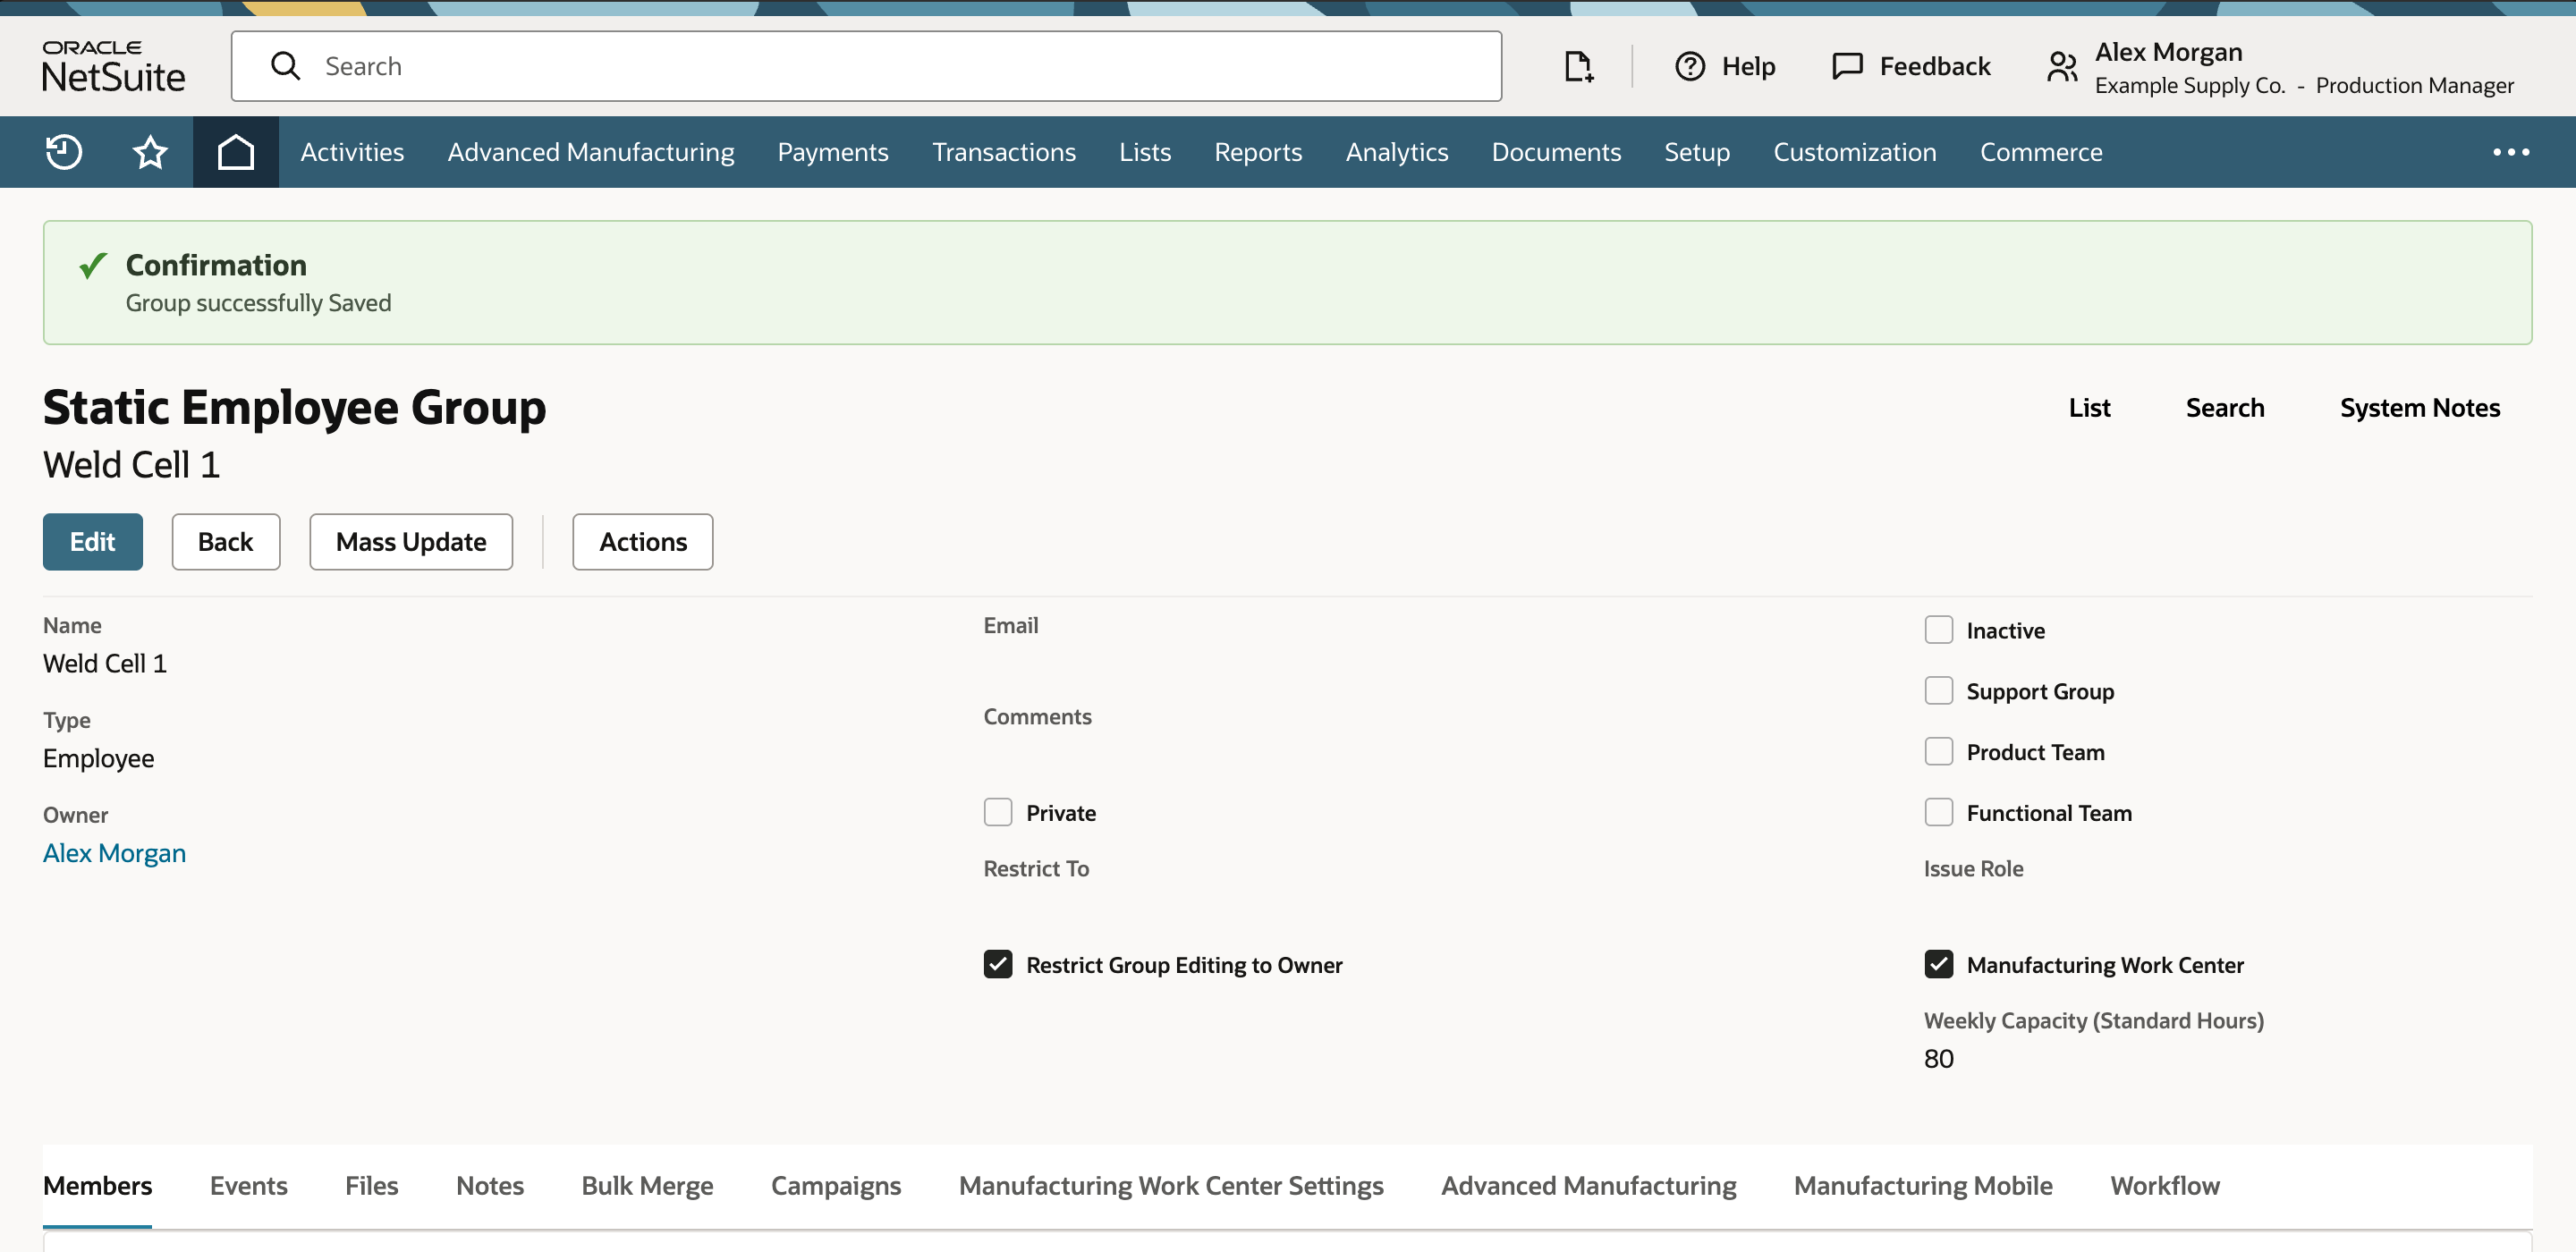Expand the Transactions navigation menu
The height and width of the screenshot is (1252, 2576).
[1003, 152]
